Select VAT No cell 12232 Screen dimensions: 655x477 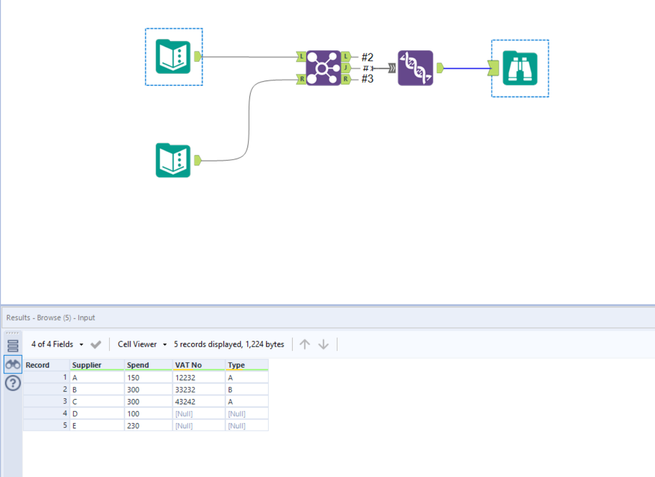199,378
